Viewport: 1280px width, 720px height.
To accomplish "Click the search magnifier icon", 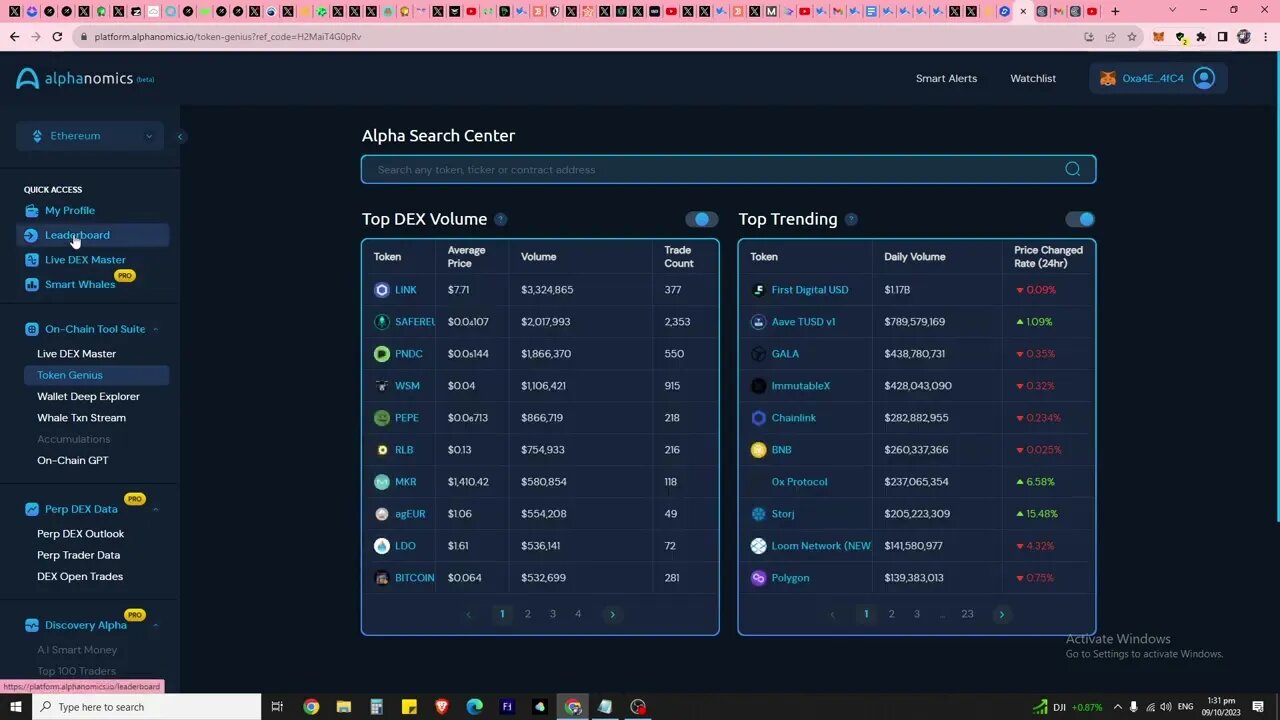I will click(1073, 169).
